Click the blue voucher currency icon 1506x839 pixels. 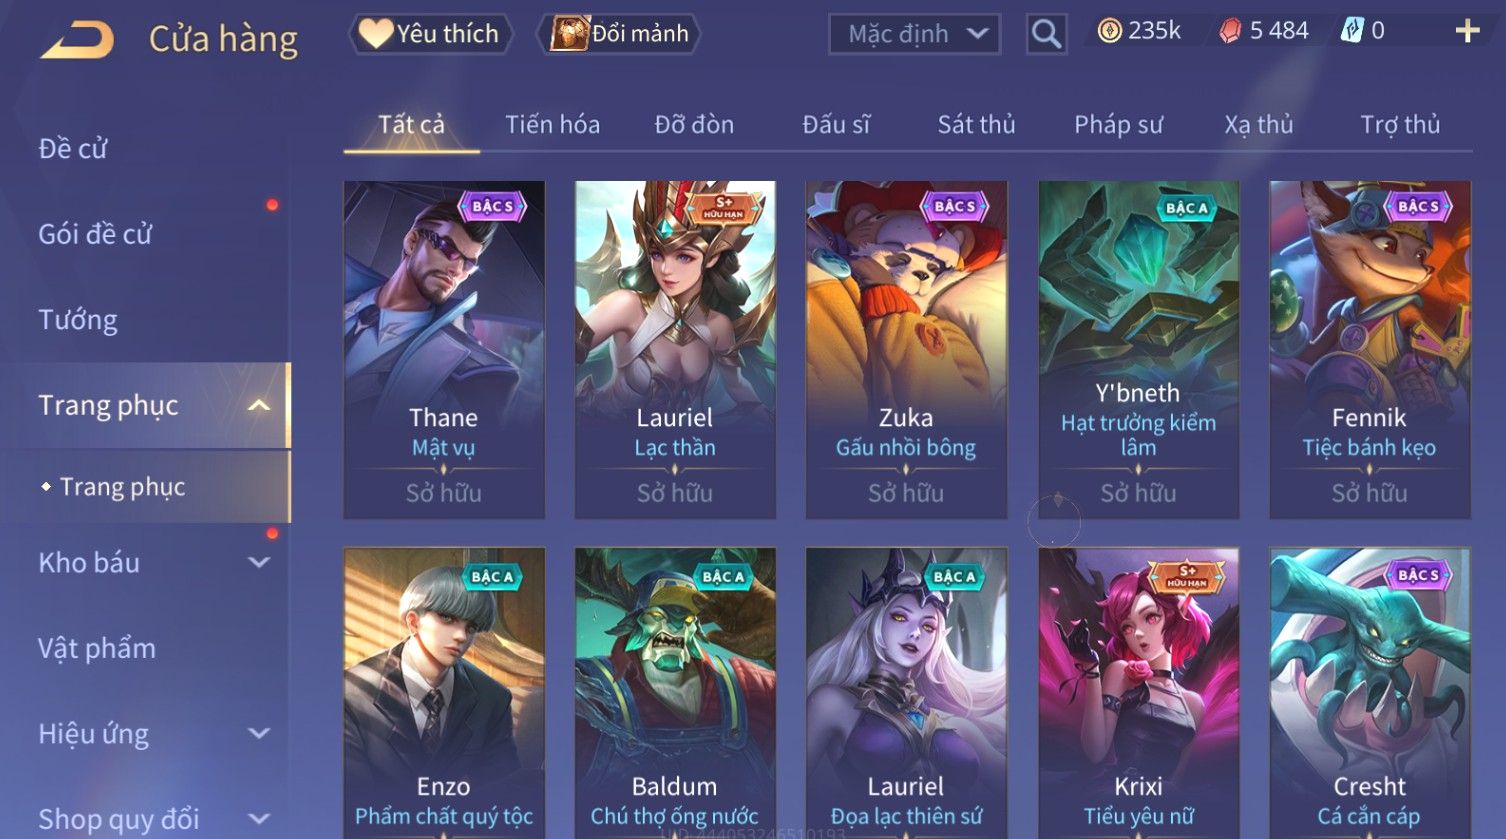1352,31
